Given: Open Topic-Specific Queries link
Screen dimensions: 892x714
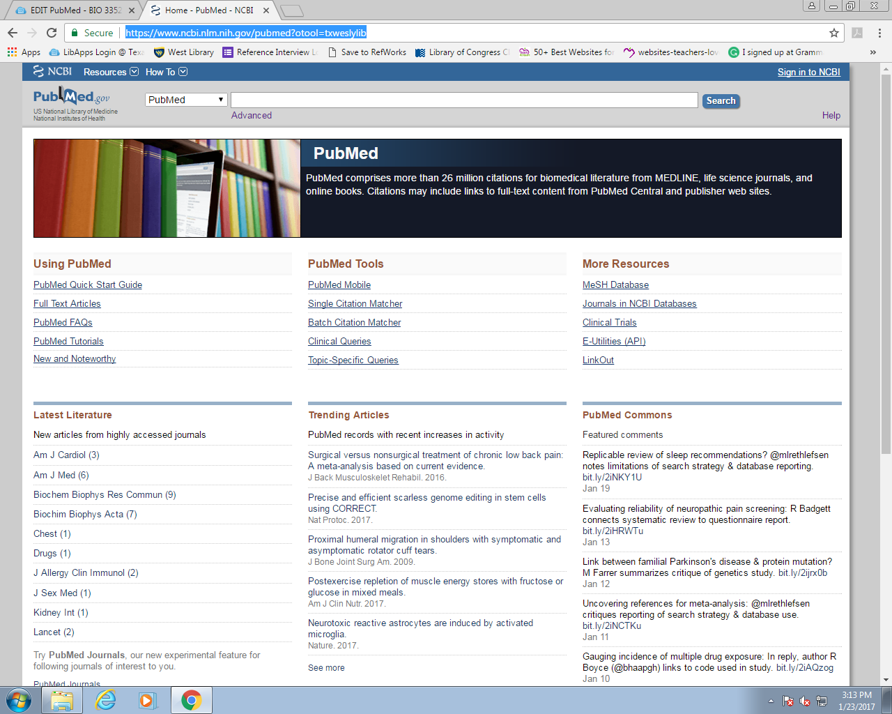Looking at the screenshot, I should 353,360.
